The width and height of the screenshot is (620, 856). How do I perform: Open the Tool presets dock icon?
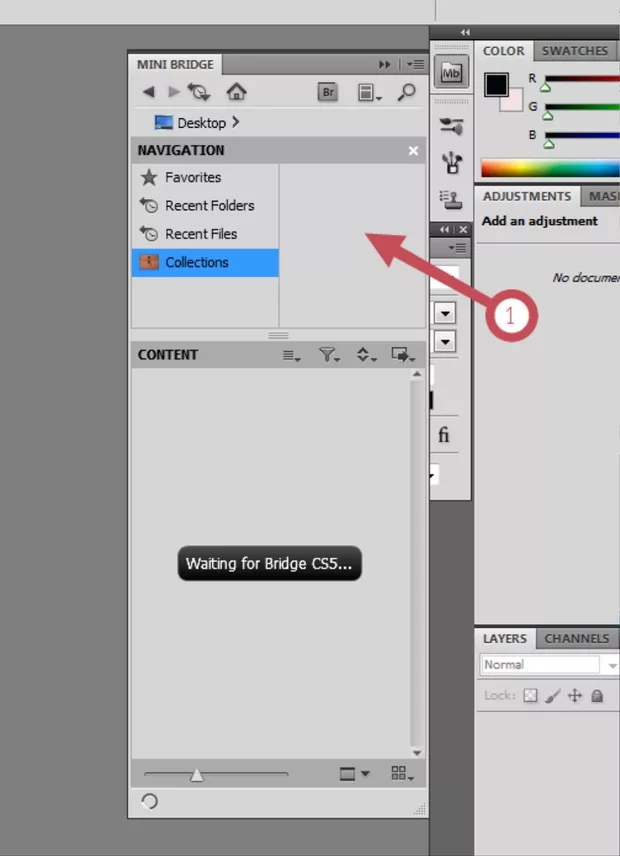451,162
